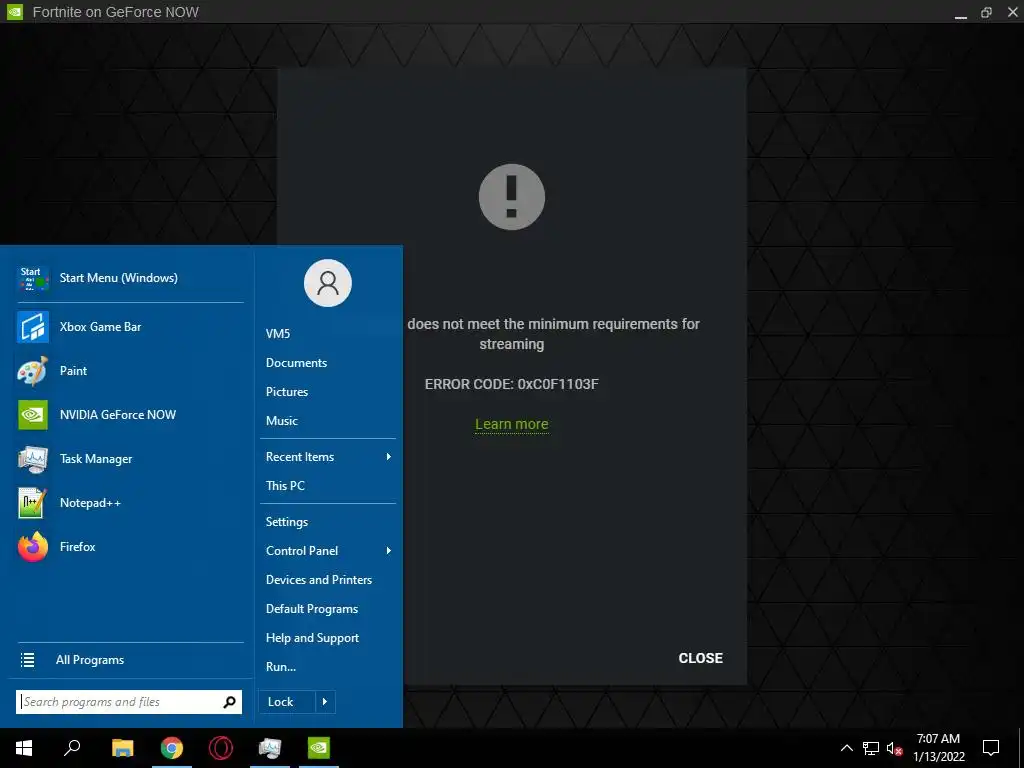Open Settings from the start menu

[287, 522]
